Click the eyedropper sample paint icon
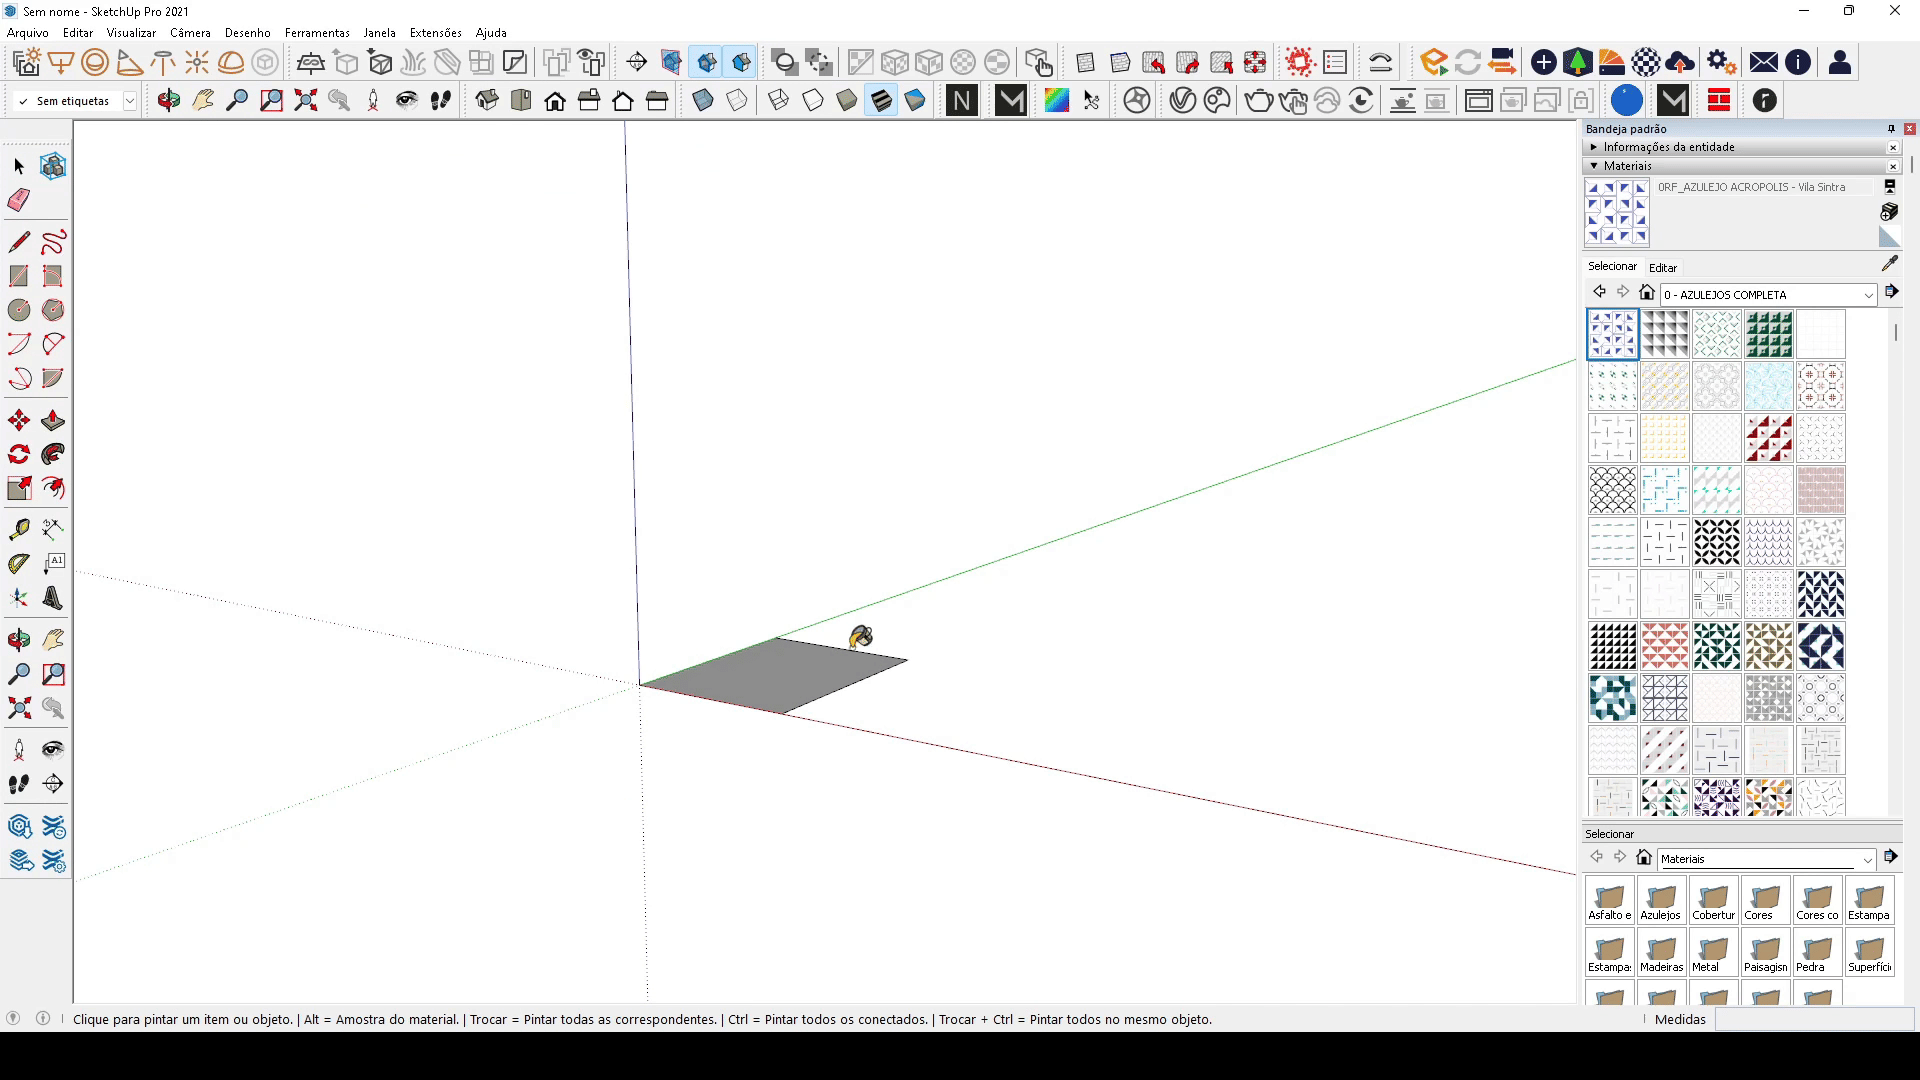The width and height of the screenshot is (1920, 1080). click(x=1889, y=264)
